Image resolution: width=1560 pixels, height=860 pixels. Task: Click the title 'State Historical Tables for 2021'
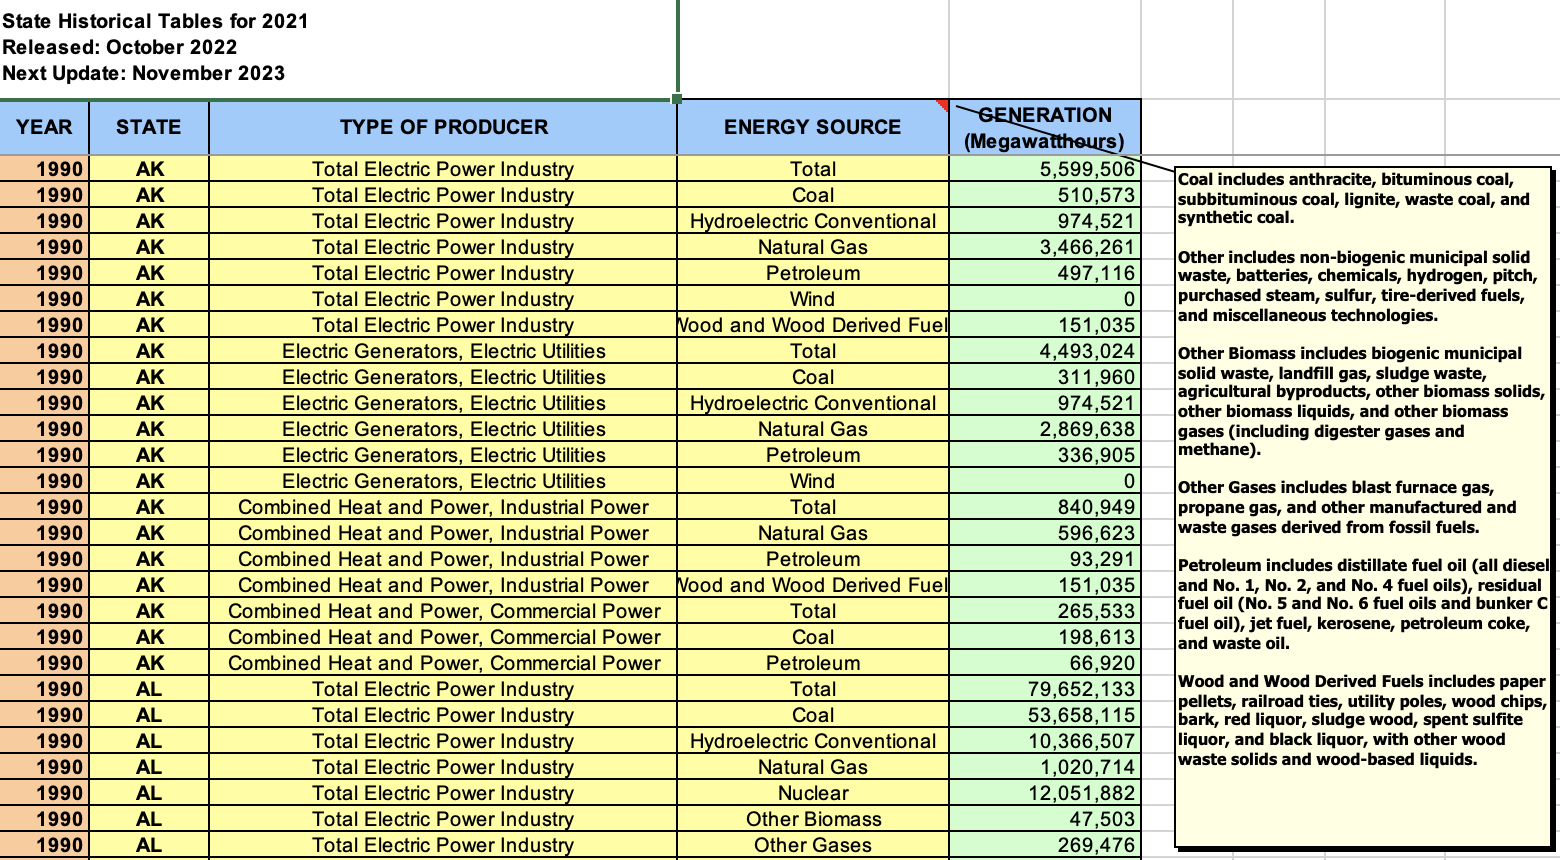tap(156, 21)
